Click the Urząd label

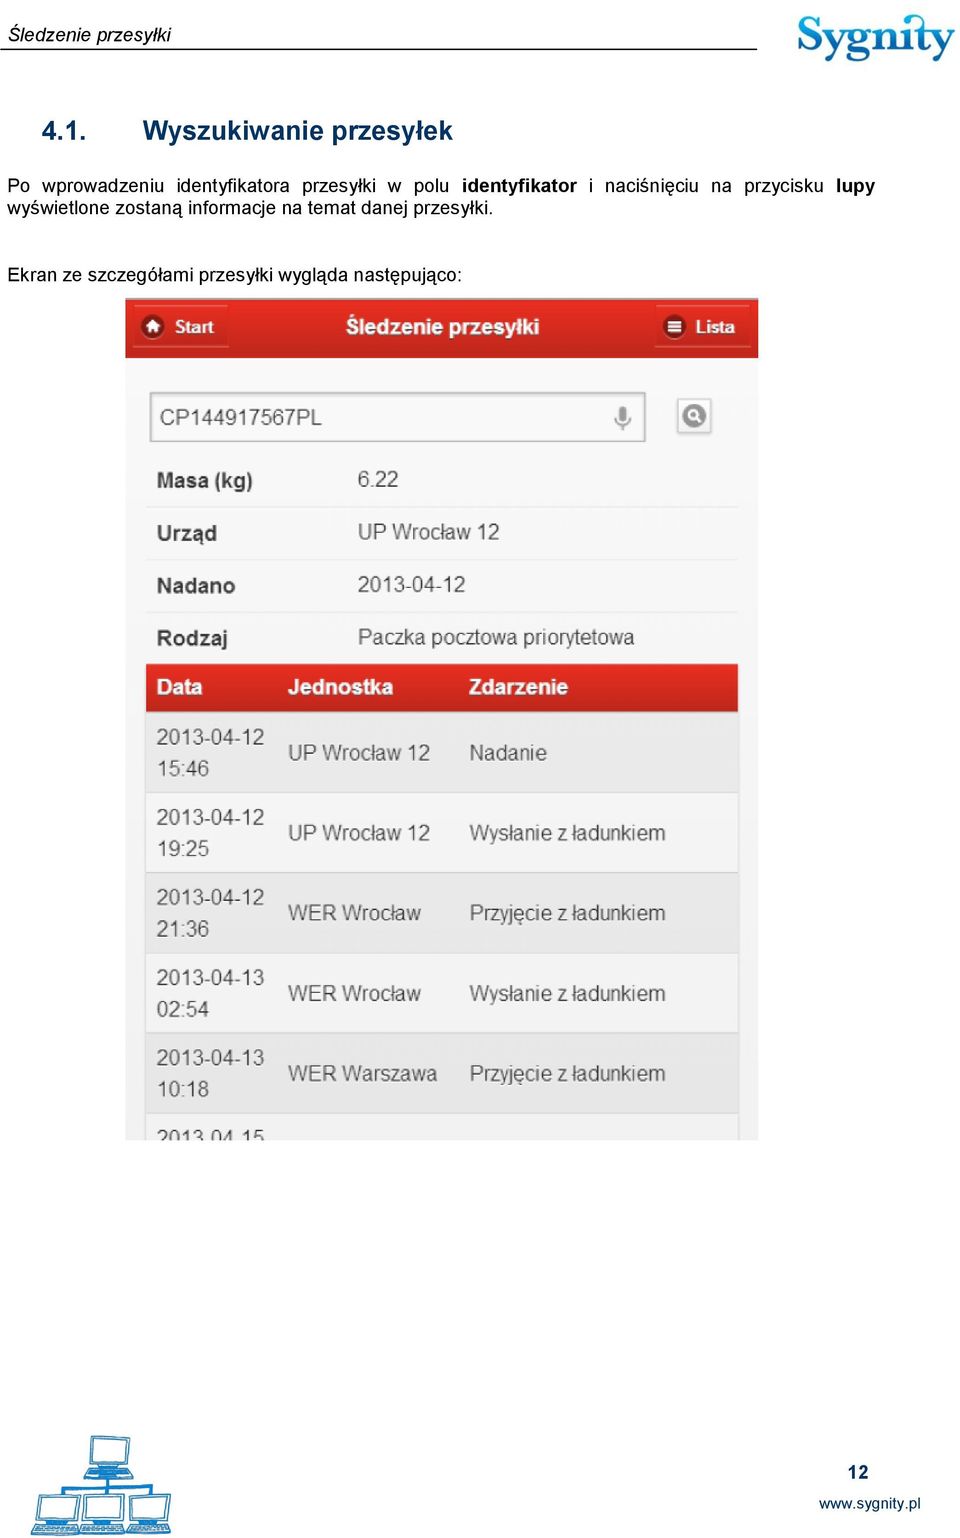coord(186,533)
